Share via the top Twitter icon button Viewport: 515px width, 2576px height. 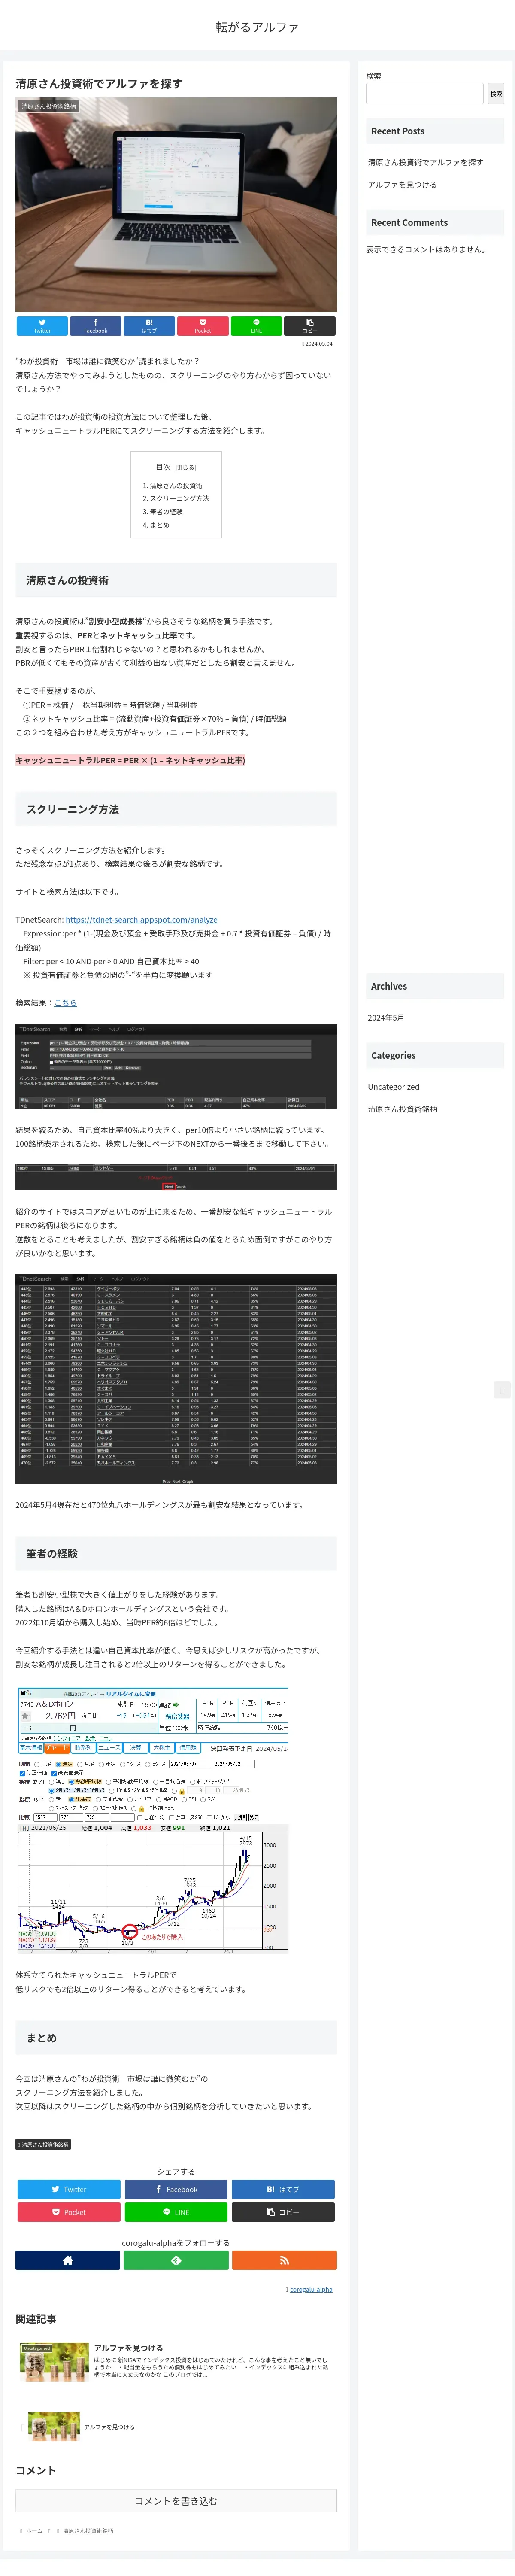pos(42,326)
